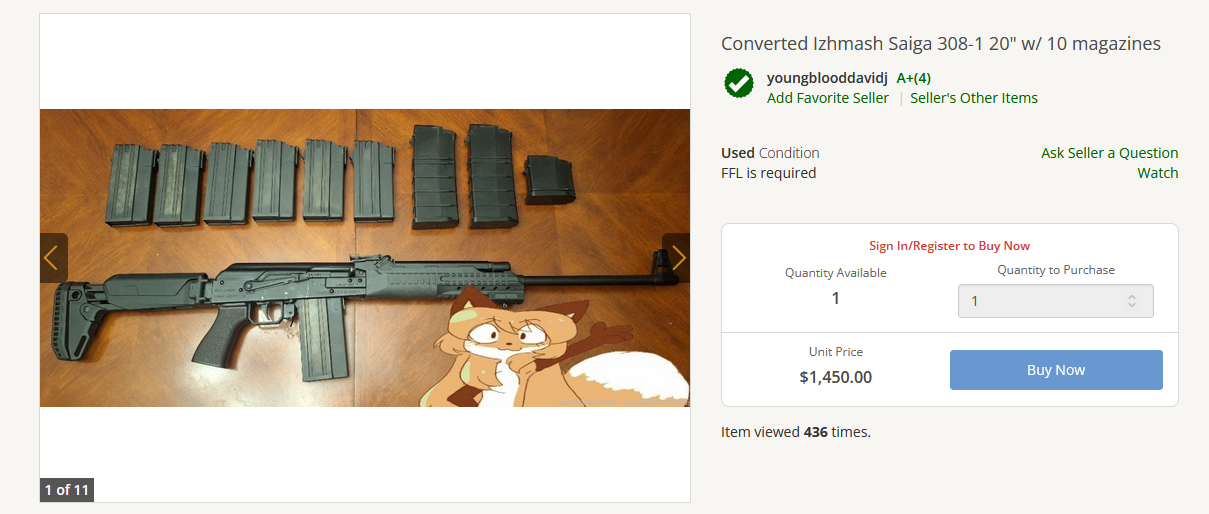Viewport: 1209px width, 514px height.
Task: Open Sign In/Register to Buy Now link
Action: [x=949, y=246]
